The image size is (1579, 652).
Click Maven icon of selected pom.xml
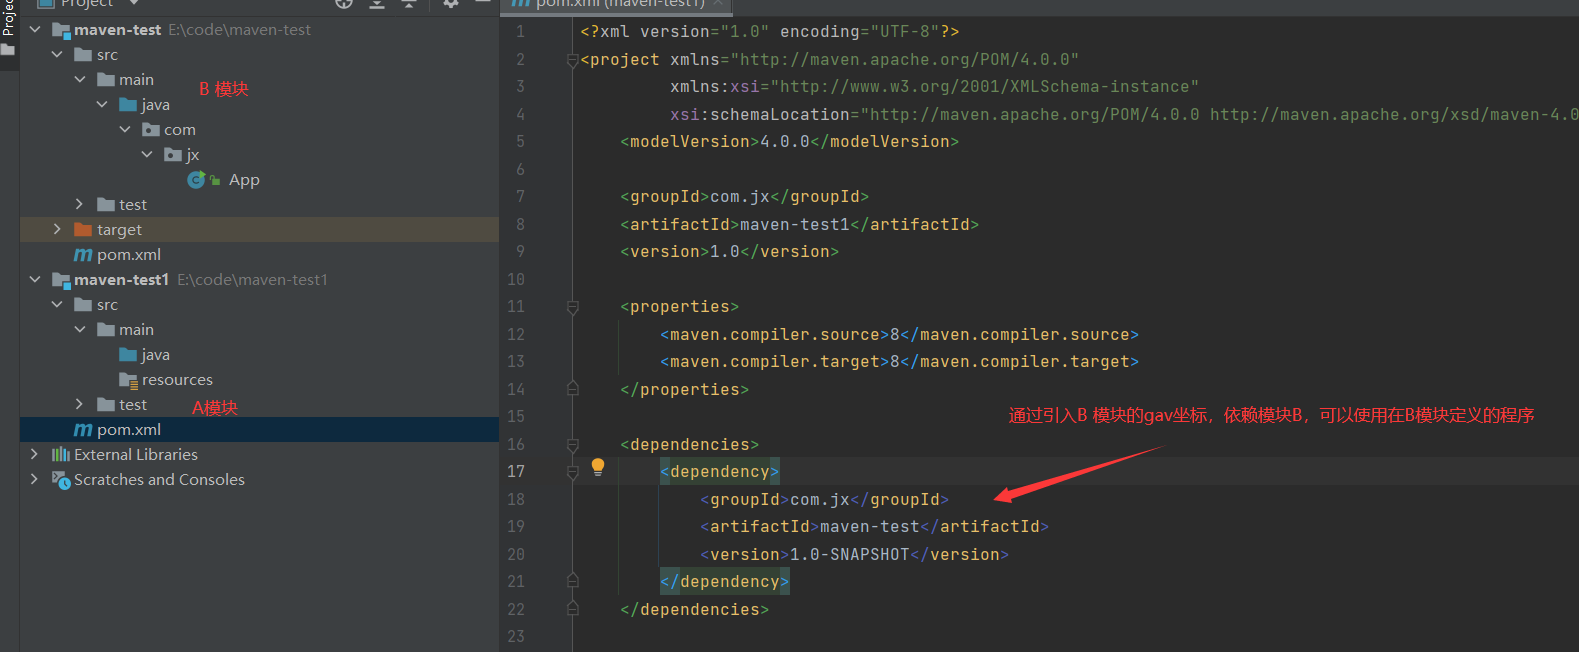pos(83,430)
